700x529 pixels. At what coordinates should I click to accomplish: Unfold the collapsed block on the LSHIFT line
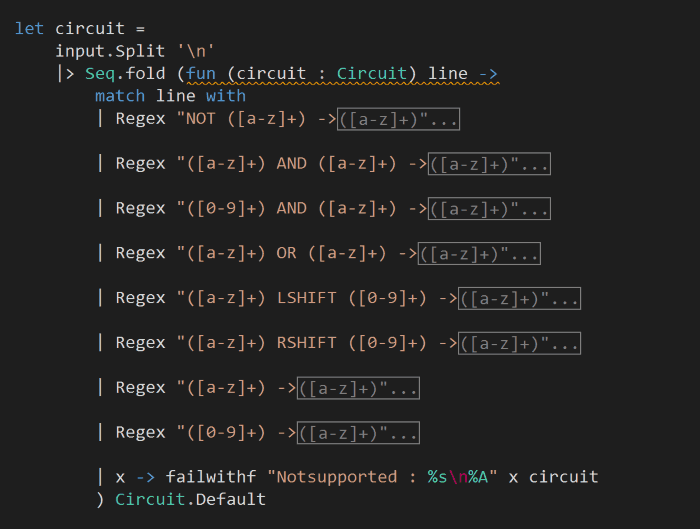(x=519, y=298)
